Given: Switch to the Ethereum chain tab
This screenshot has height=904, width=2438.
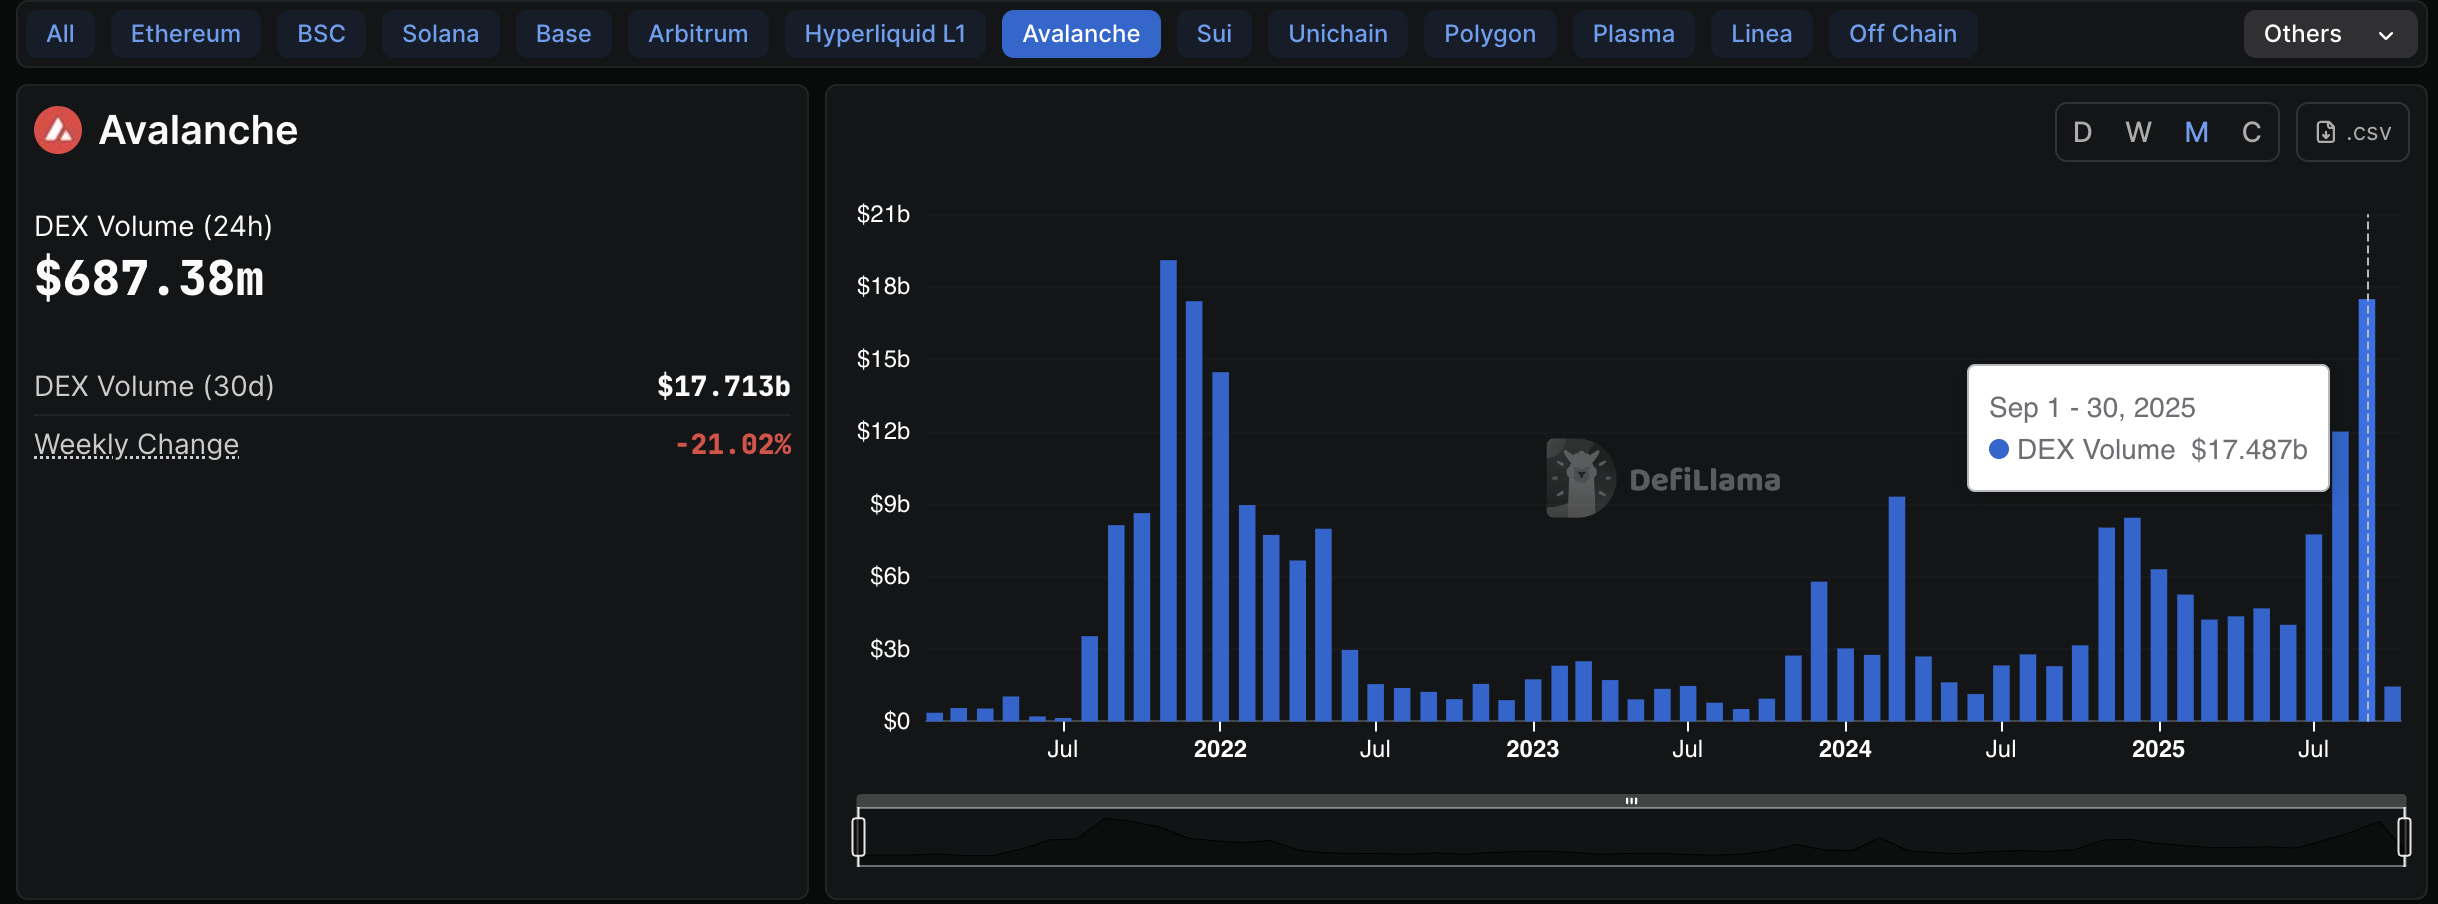Looking at the screenshot, I should click(185, 33).
